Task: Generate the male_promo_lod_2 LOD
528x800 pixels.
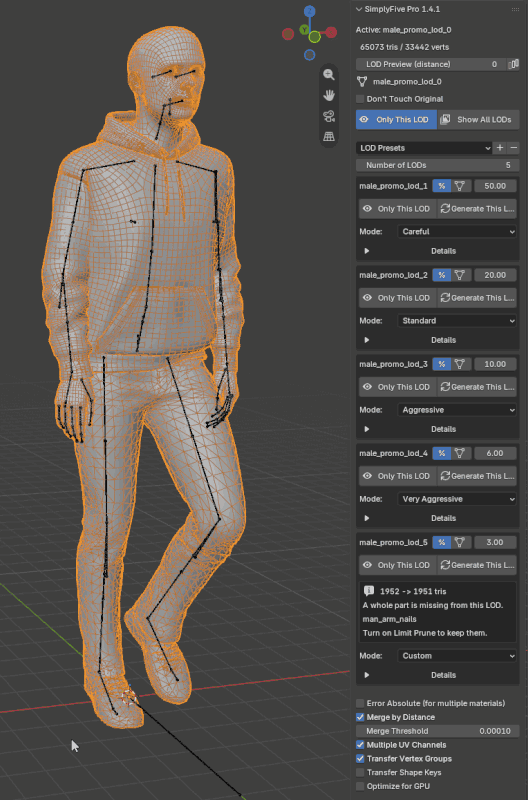Action: (x=477, y=298)
